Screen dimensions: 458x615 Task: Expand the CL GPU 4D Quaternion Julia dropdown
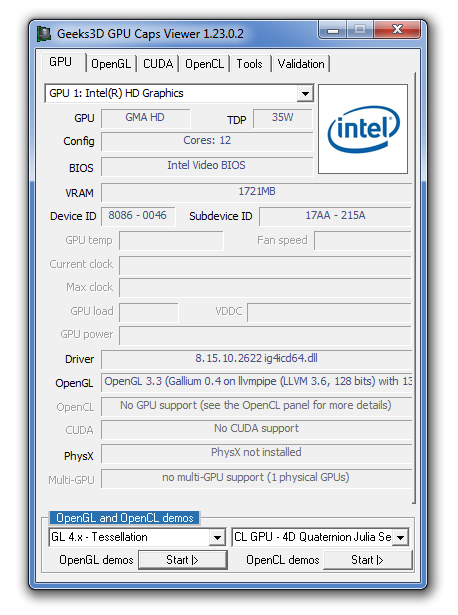[400, 537]
